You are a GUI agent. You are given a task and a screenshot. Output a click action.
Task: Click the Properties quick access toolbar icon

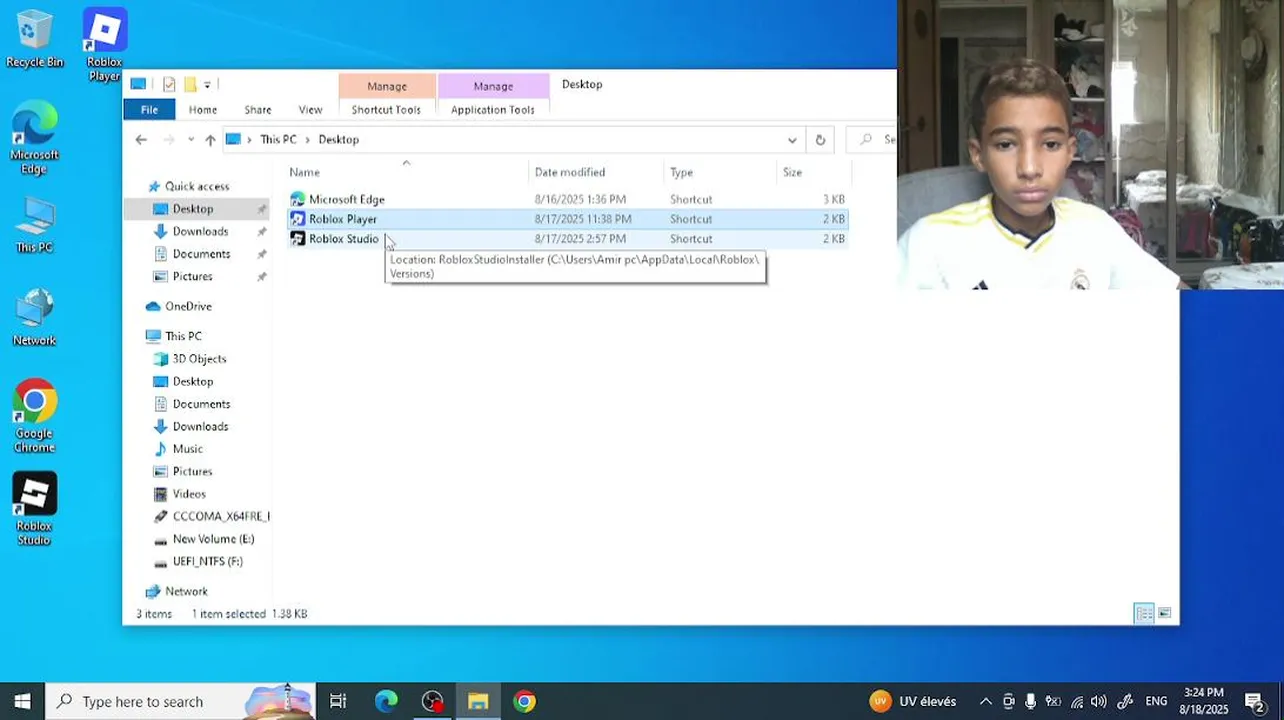tap(169, 84)
